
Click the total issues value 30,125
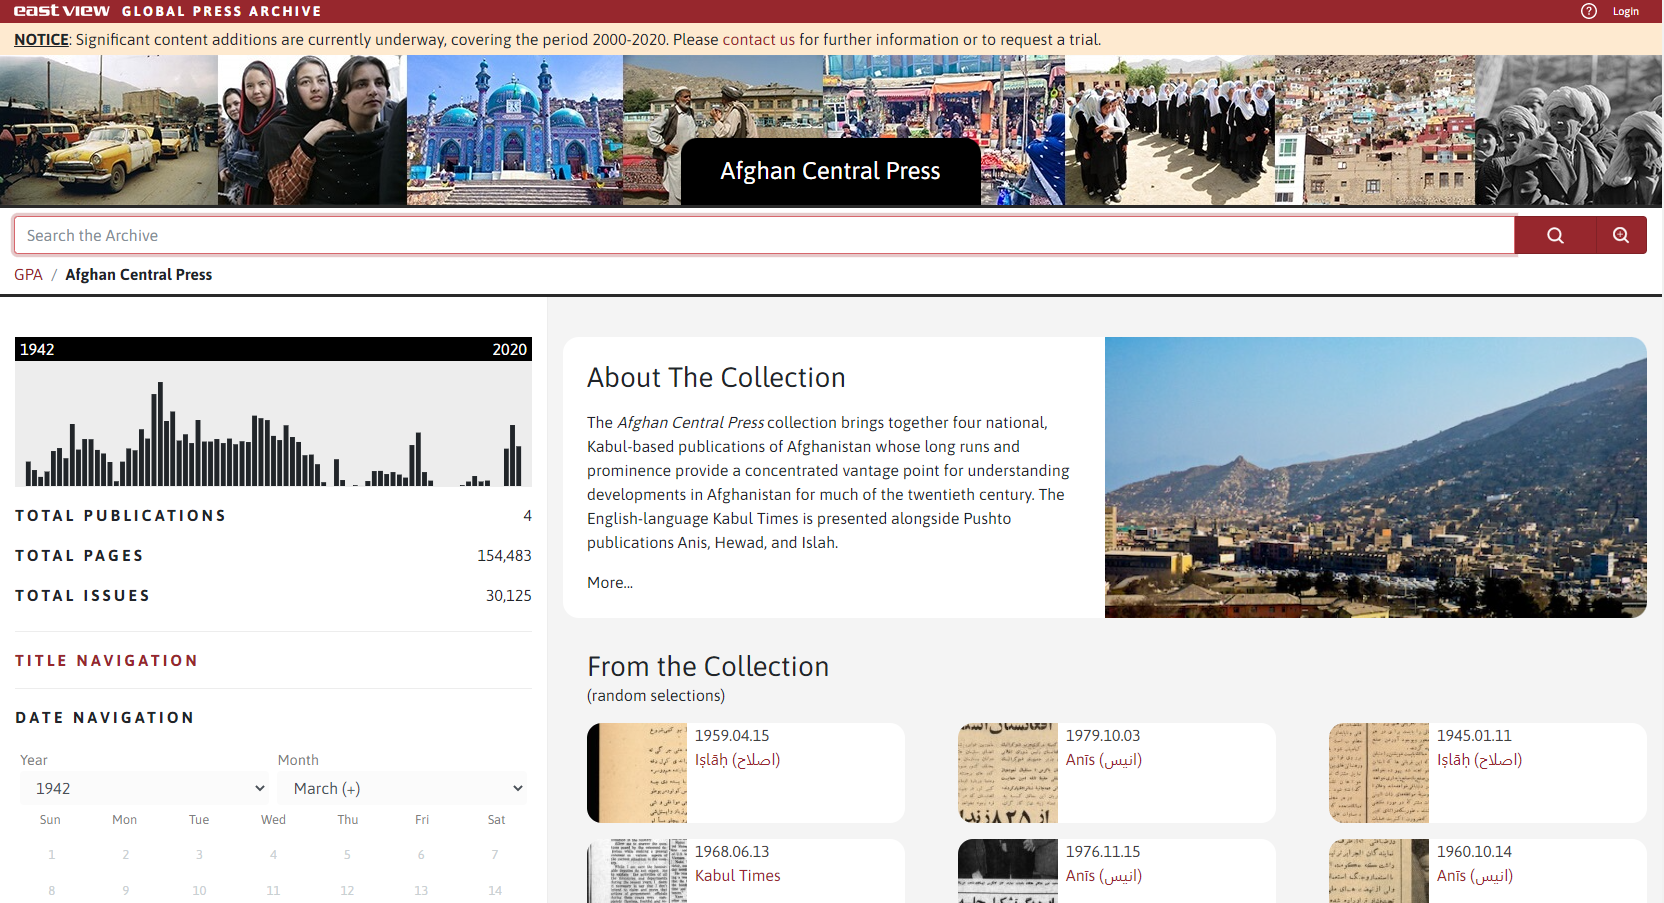point(509,595)
